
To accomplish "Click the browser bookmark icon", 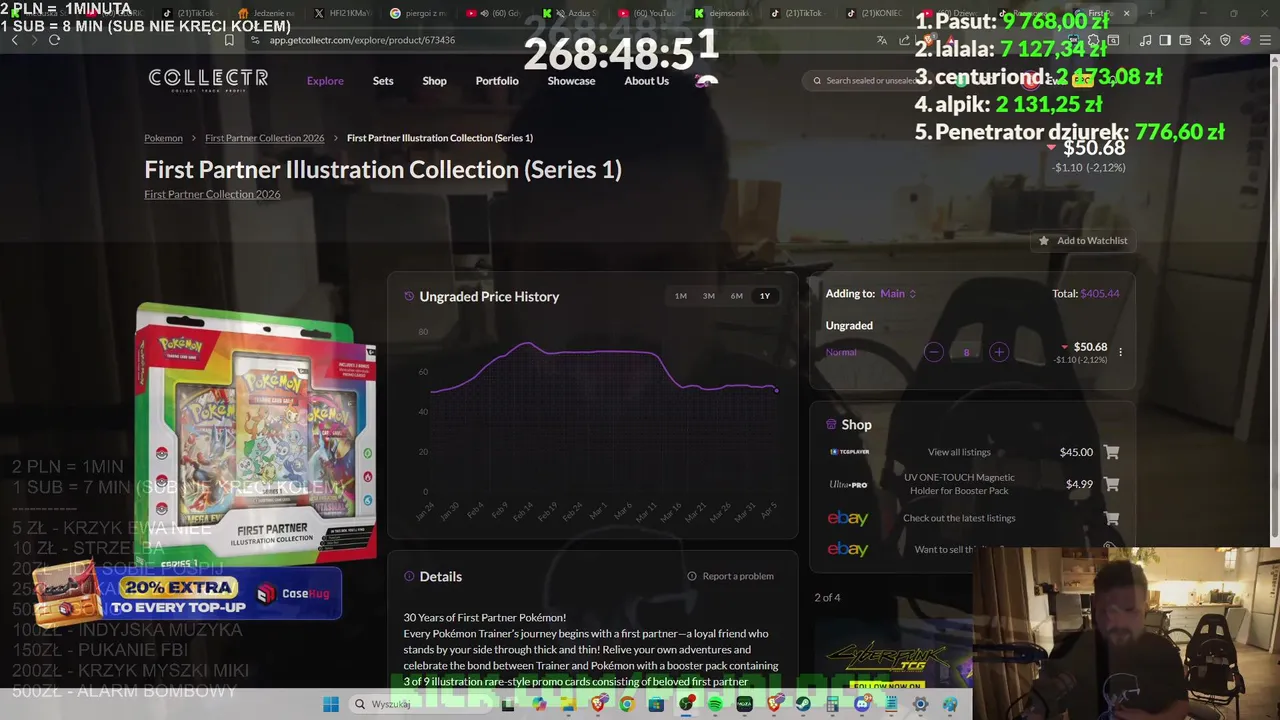I will tap(229, 40).
